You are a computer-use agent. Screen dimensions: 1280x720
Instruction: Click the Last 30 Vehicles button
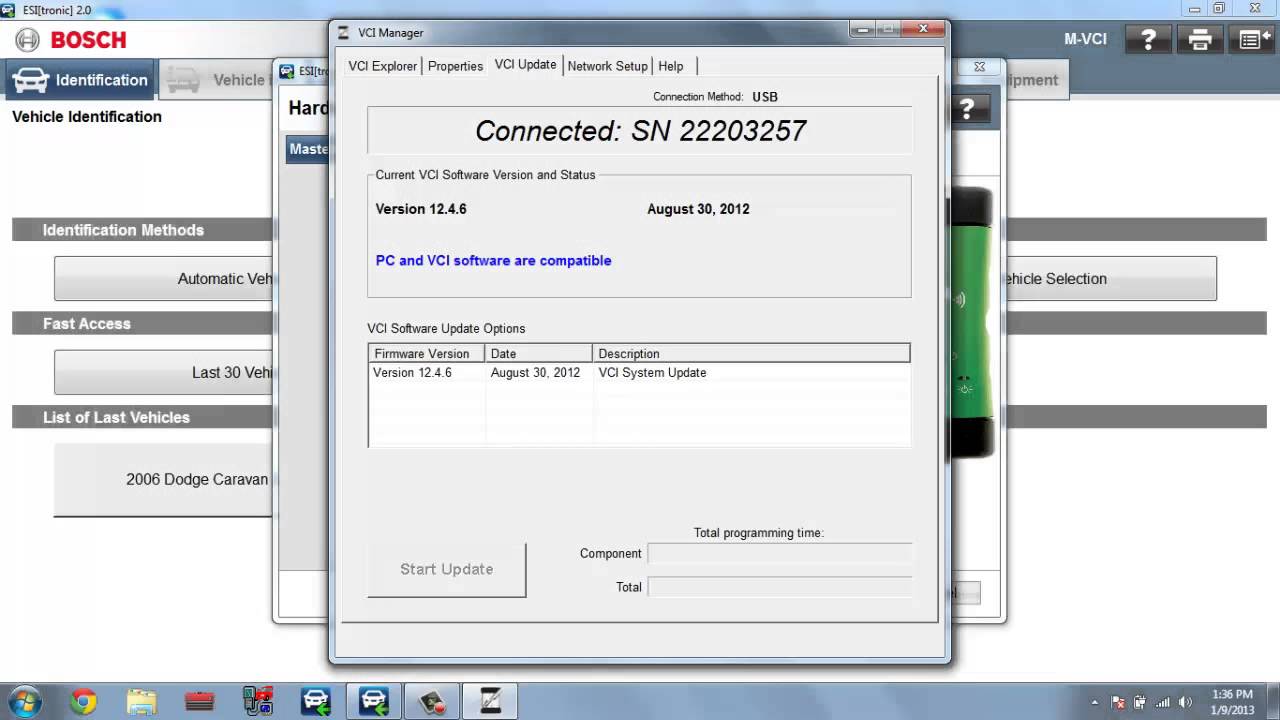point(163,372)
